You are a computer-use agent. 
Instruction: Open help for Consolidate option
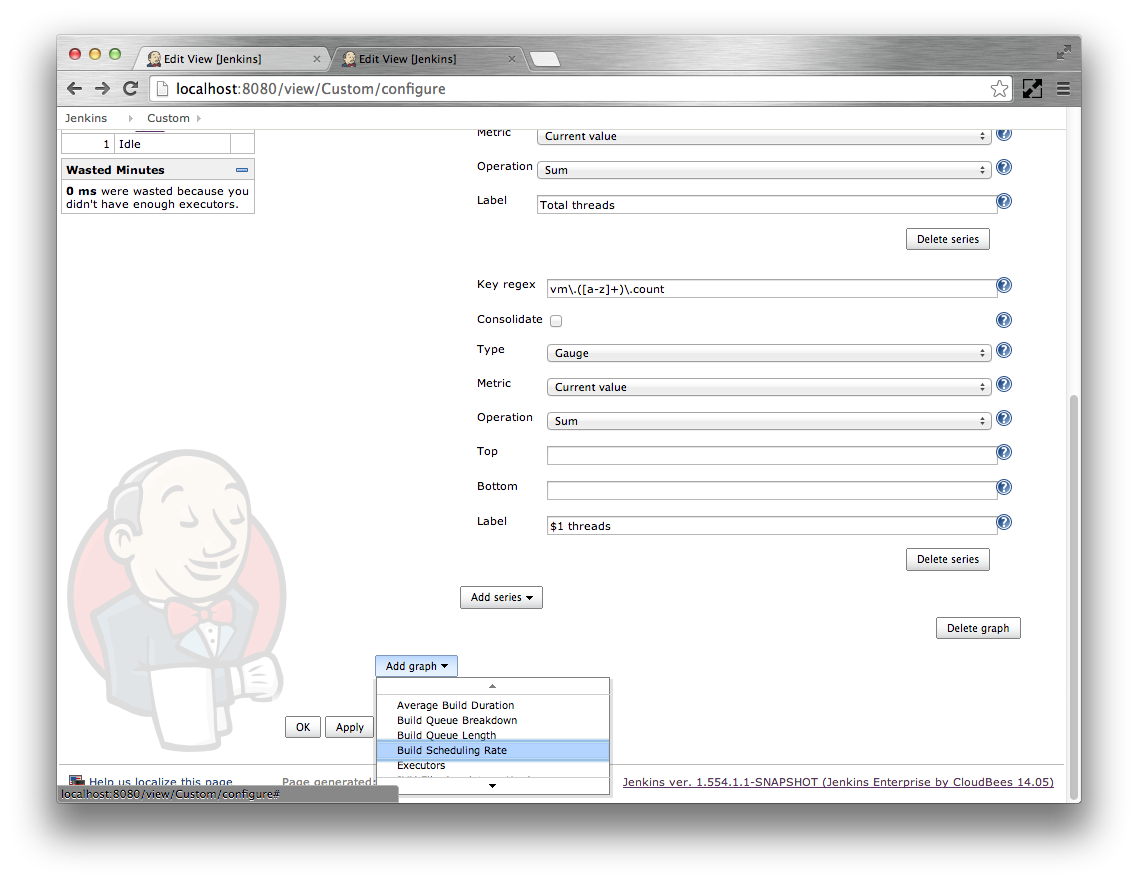(1004, 320)
